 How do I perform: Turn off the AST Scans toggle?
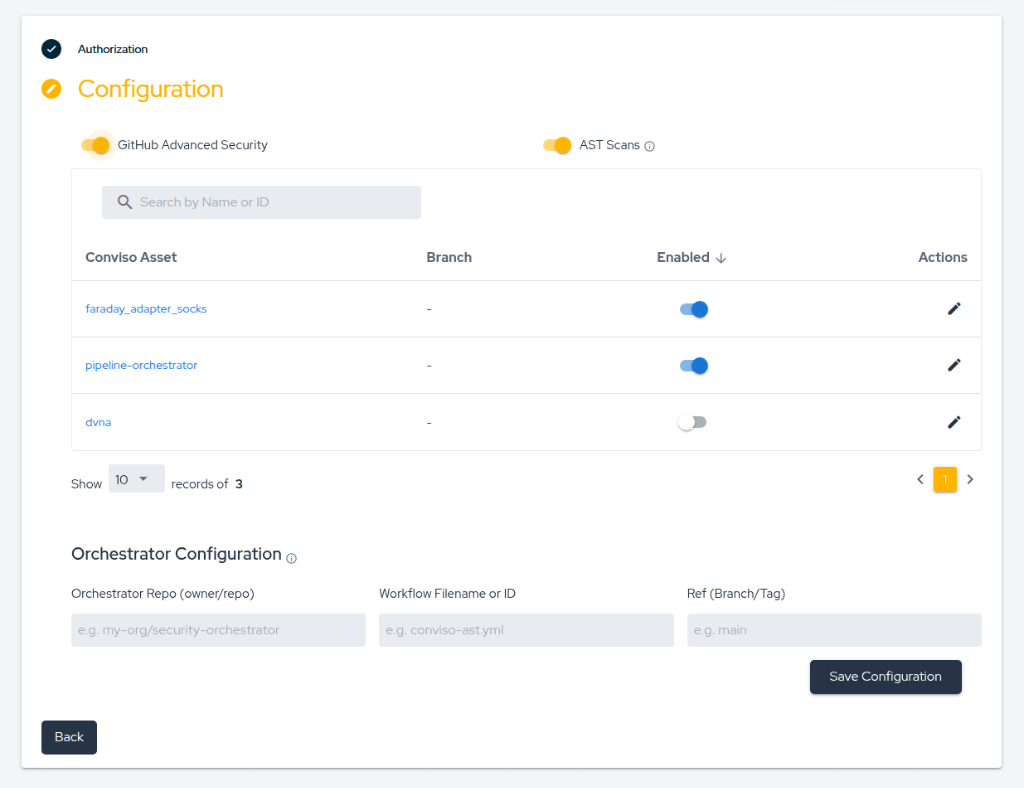point(556,145)
